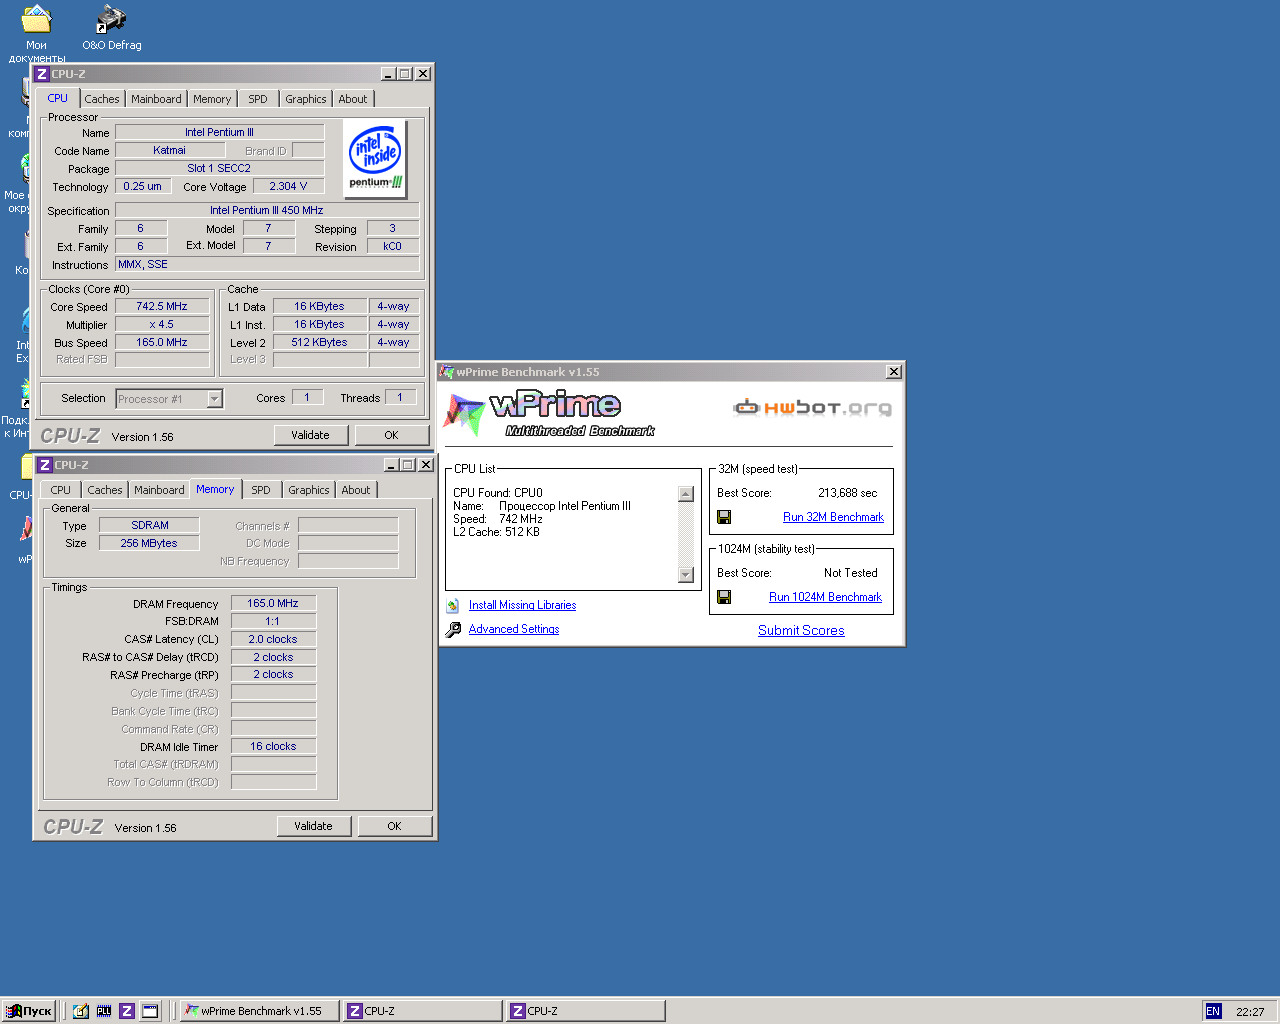Click the save icon under 1024M stability test

[724, 597]
